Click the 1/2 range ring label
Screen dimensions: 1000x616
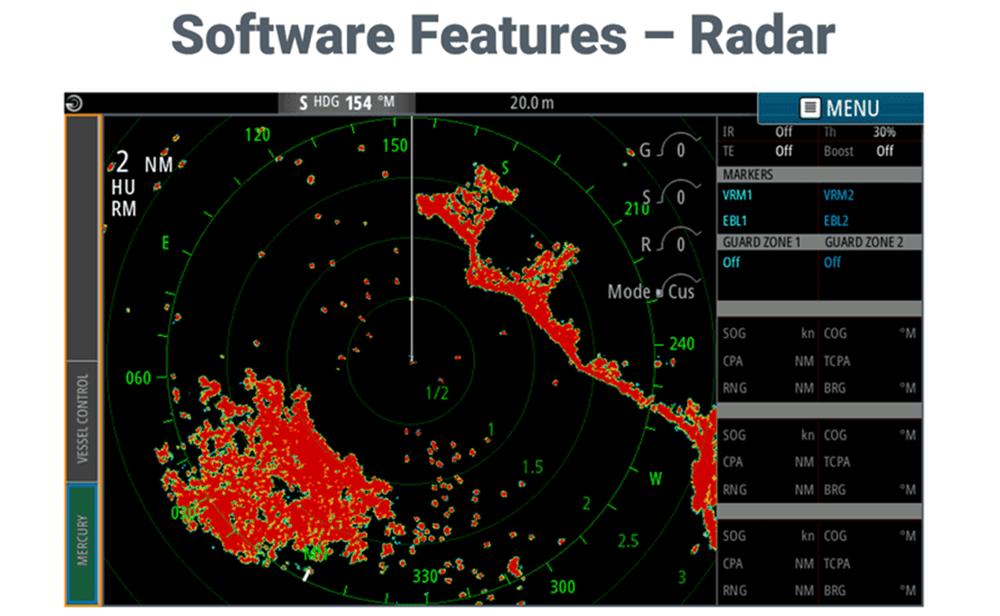pyautogui.click(x=437, y=393)
